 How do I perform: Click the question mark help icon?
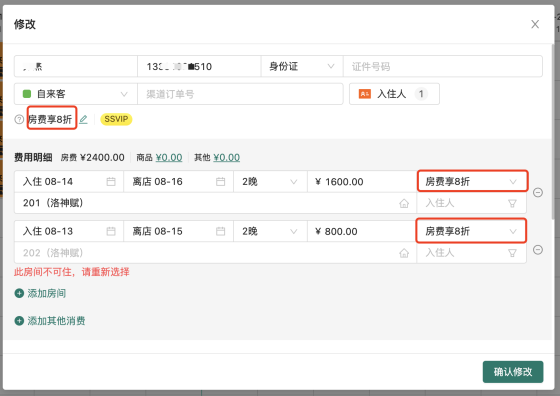point(19,119)
